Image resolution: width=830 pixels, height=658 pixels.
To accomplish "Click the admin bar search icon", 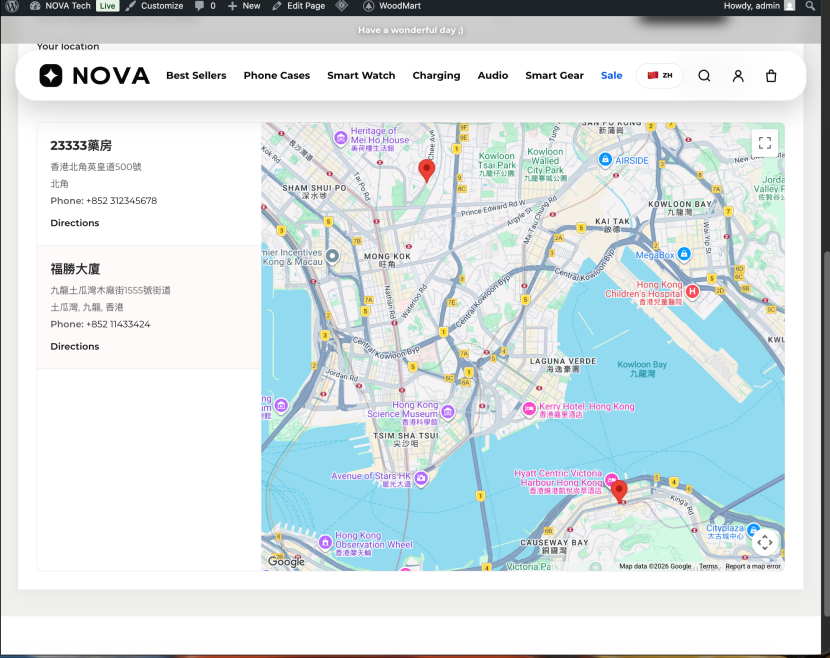I will 810,6.
